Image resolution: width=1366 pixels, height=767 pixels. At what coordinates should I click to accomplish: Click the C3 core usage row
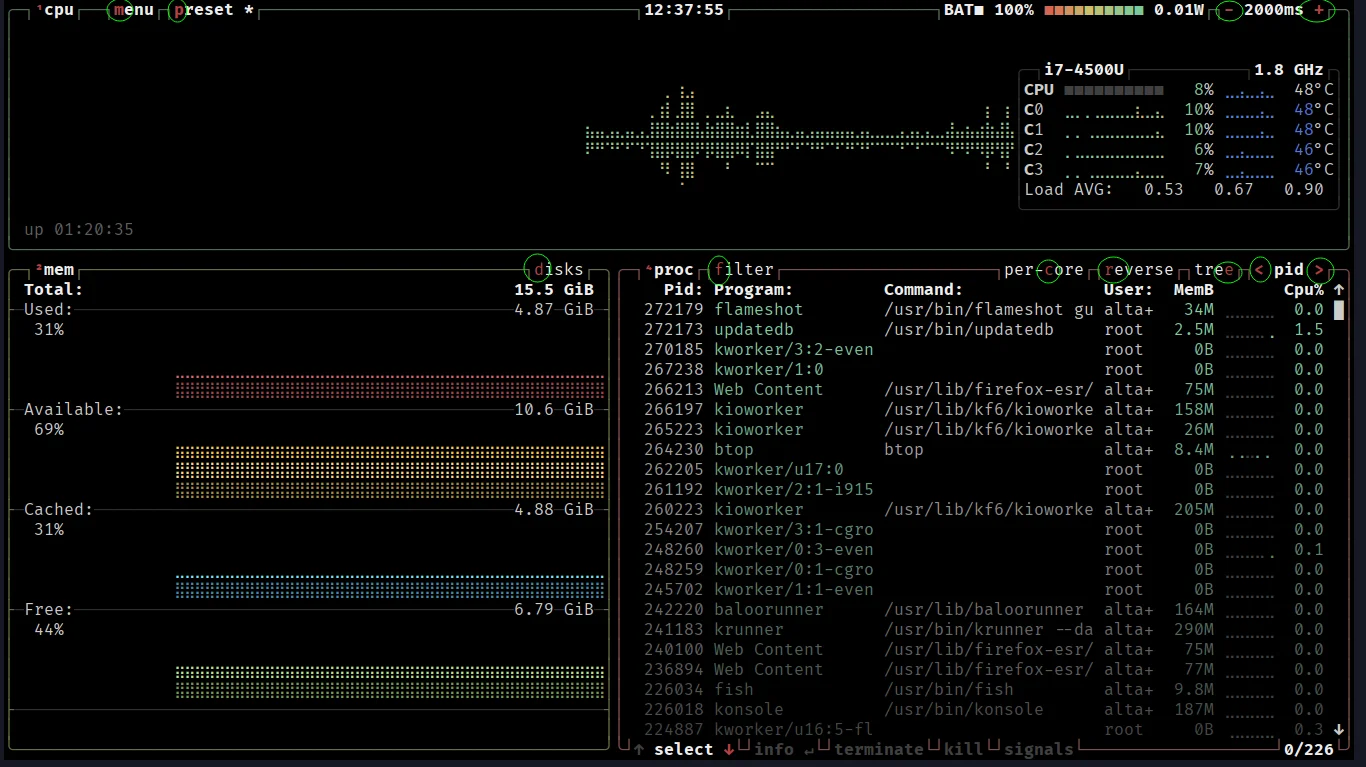(1179, 170)
